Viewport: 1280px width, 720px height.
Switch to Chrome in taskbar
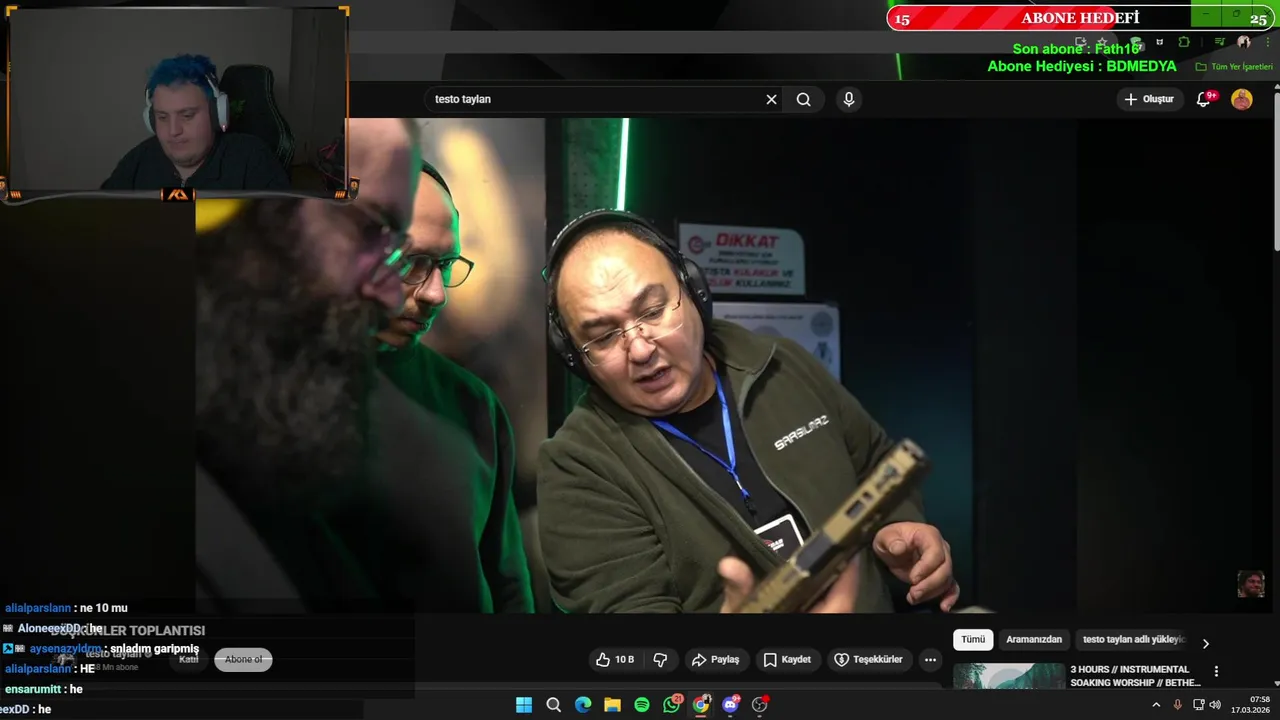point(701,705)
